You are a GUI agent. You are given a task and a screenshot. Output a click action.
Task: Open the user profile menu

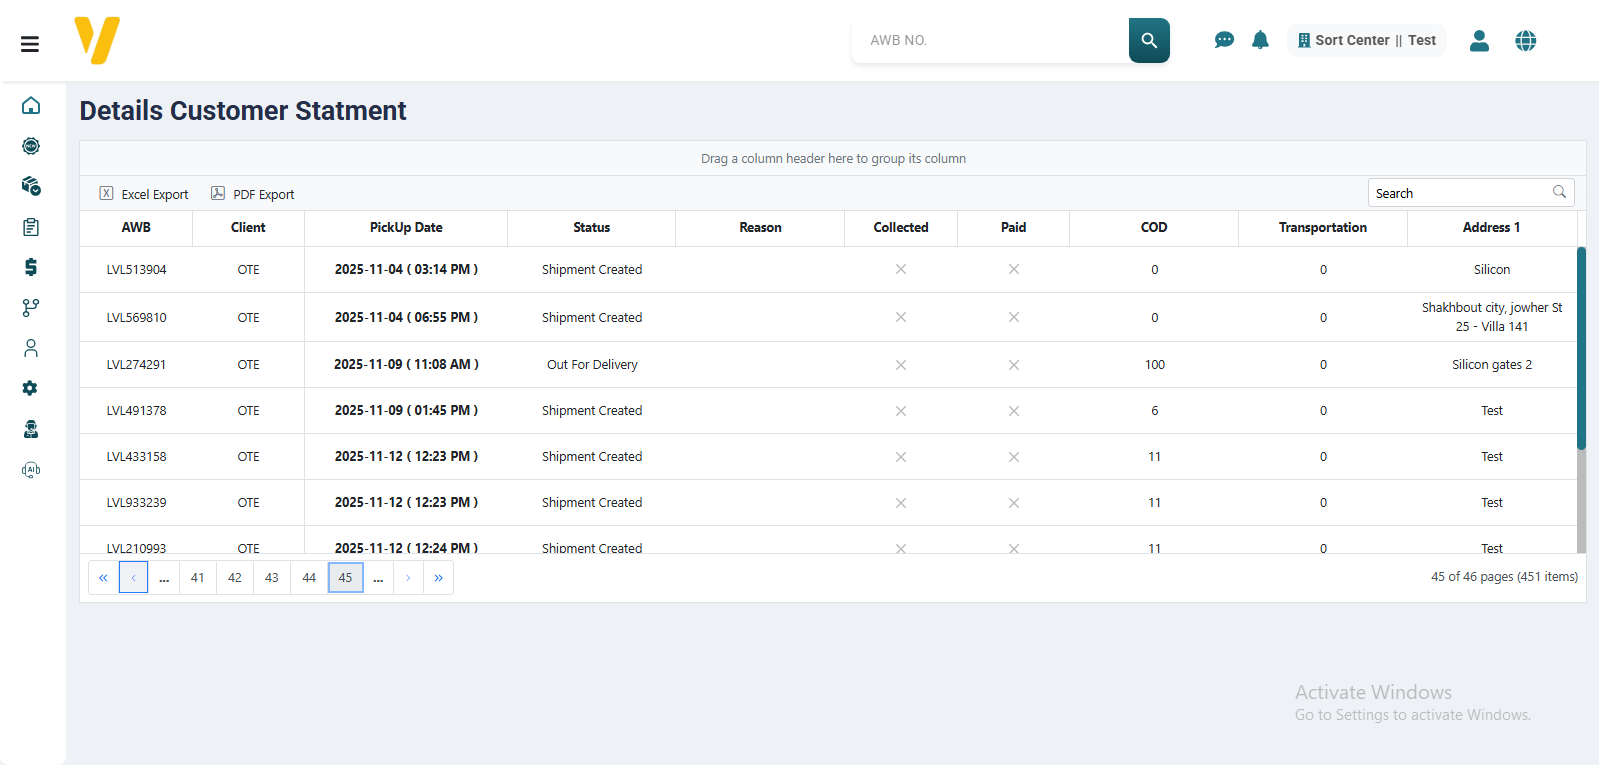pyautogui.click(x=1479, y=40)
